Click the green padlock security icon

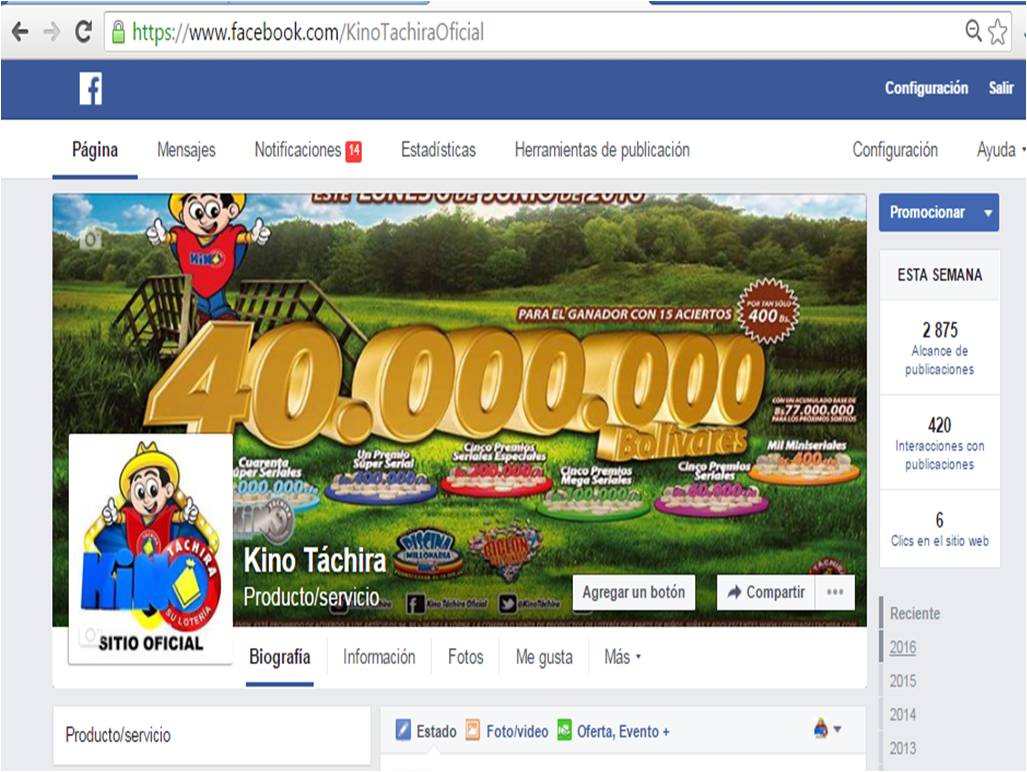pyautogui.click(x=118, y=31)
